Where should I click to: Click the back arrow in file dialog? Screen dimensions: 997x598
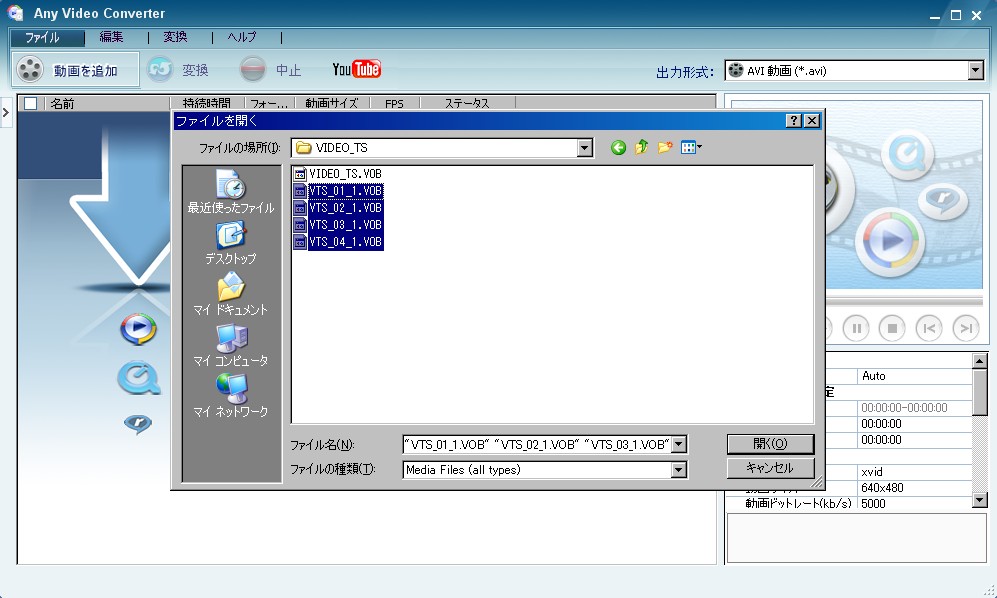(618, 148)
